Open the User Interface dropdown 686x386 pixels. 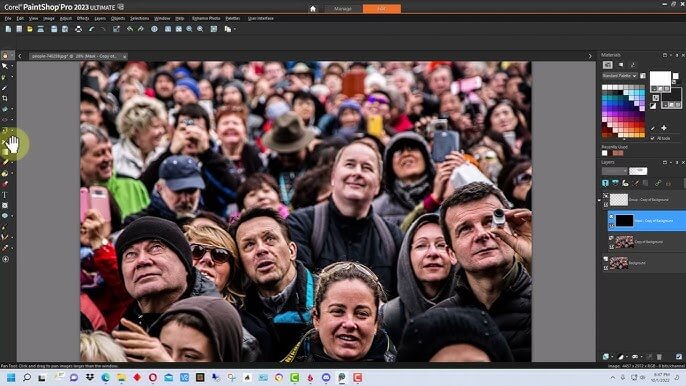(261, 18)
